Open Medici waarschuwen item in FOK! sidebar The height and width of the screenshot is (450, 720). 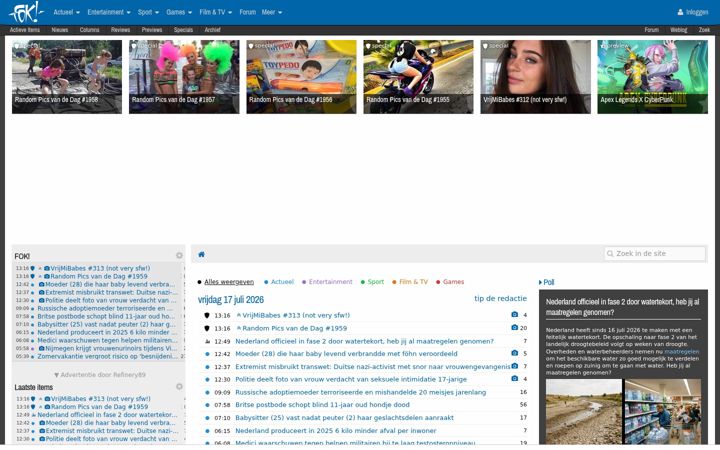click(x=107, y=340)
